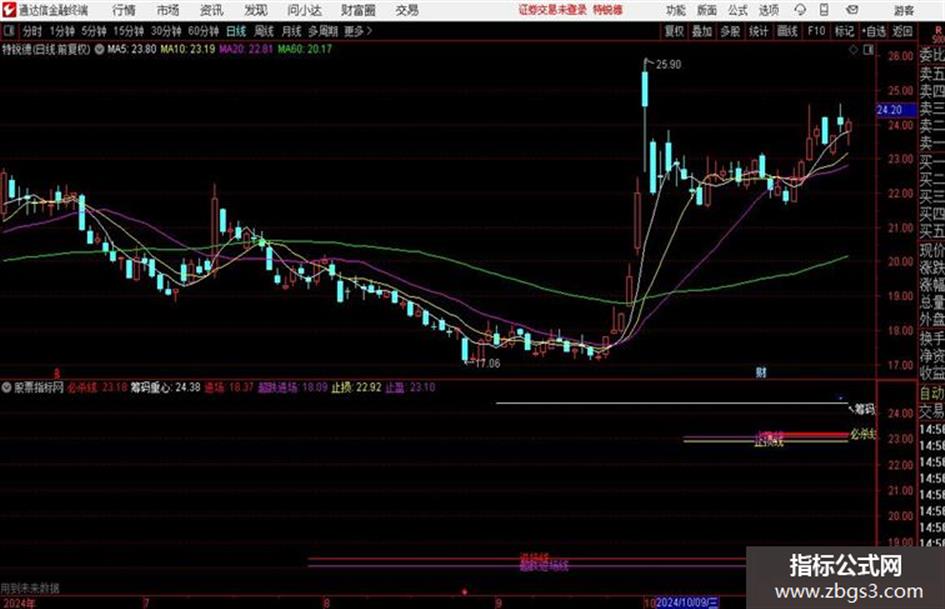The image size is (945, 609).
Task: Click the MA5: 23.80 indicator value
Action: 131,49
